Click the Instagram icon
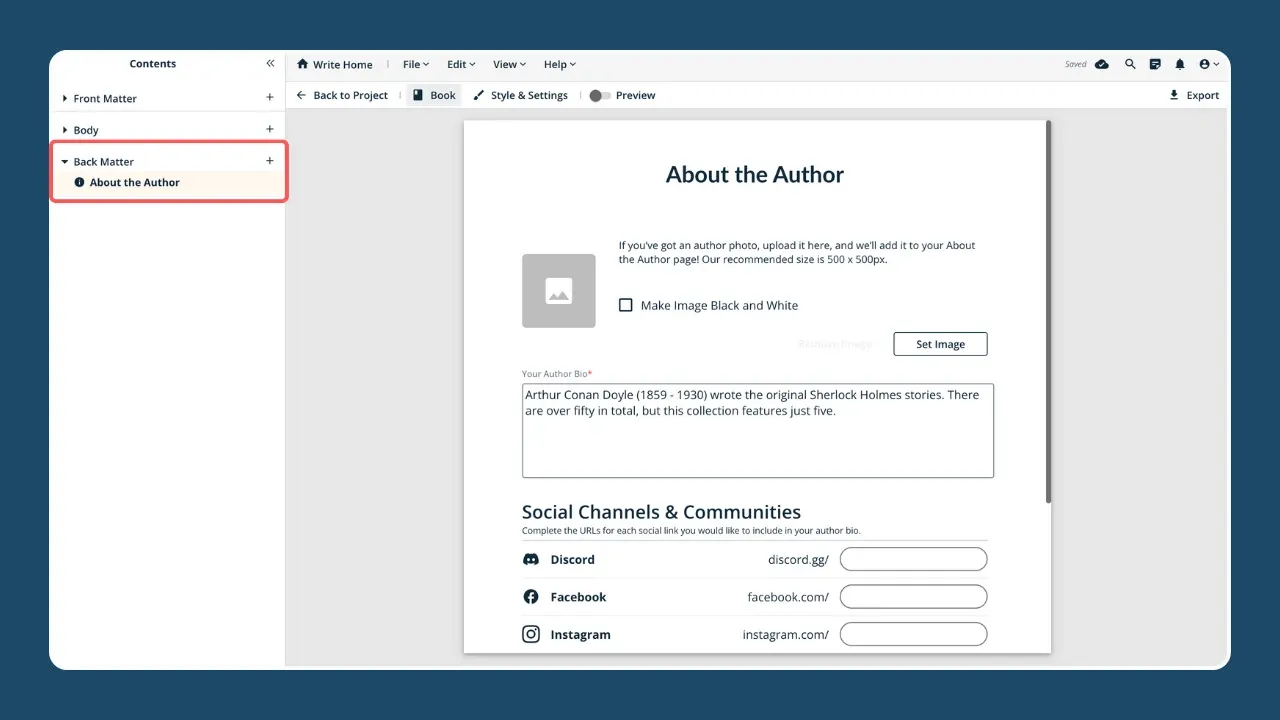This screenshot has width=1280, height=720. (x=531, y=634)
